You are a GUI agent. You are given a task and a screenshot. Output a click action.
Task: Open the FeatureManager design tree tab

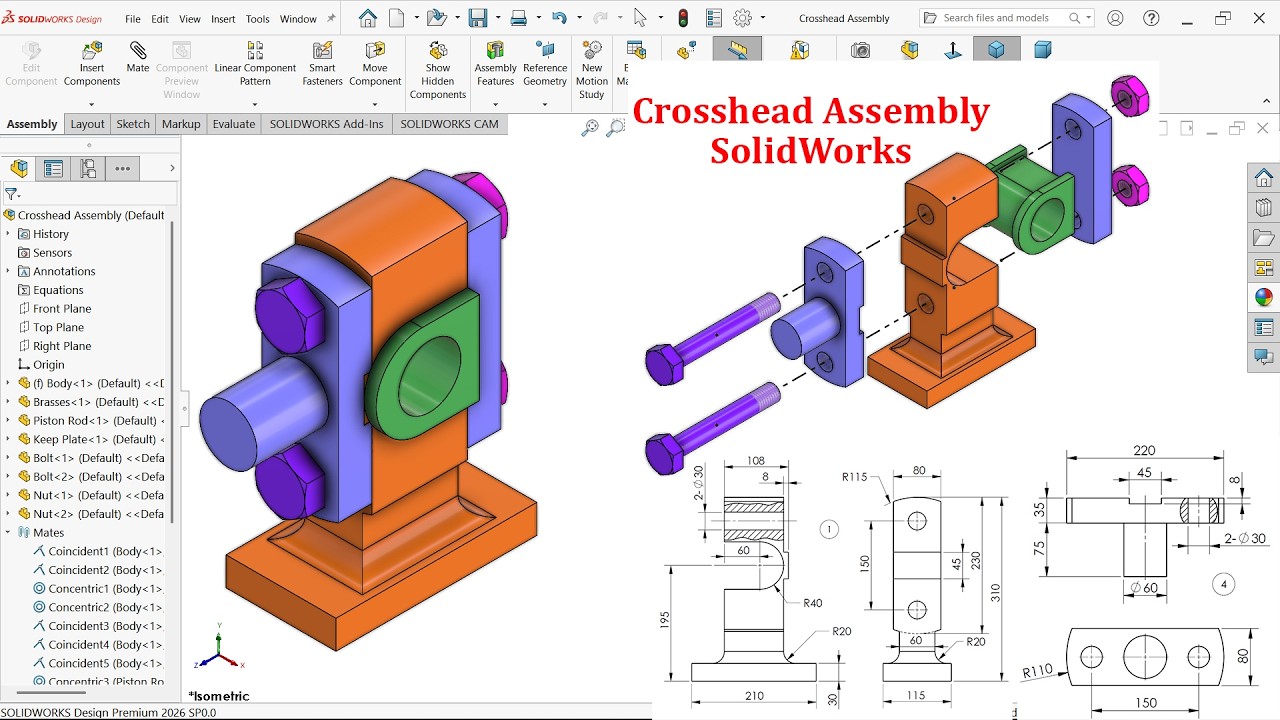pos(19,168)
